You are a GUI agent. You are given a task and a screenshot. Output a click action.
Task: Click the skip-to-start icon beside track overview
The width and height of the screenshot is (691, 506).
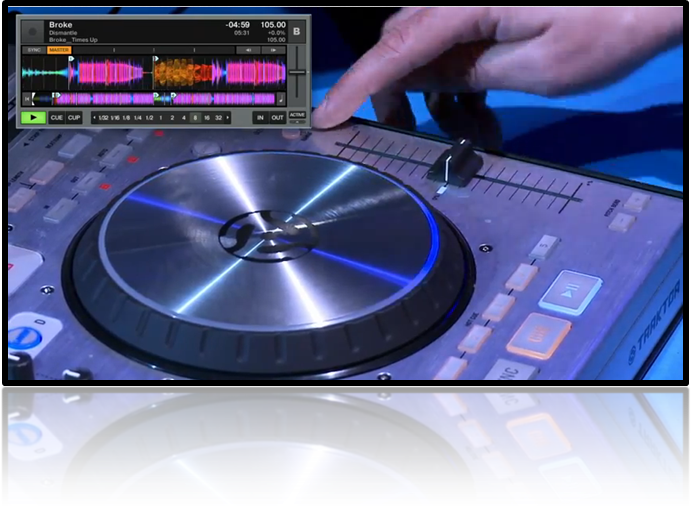[26, 98]
